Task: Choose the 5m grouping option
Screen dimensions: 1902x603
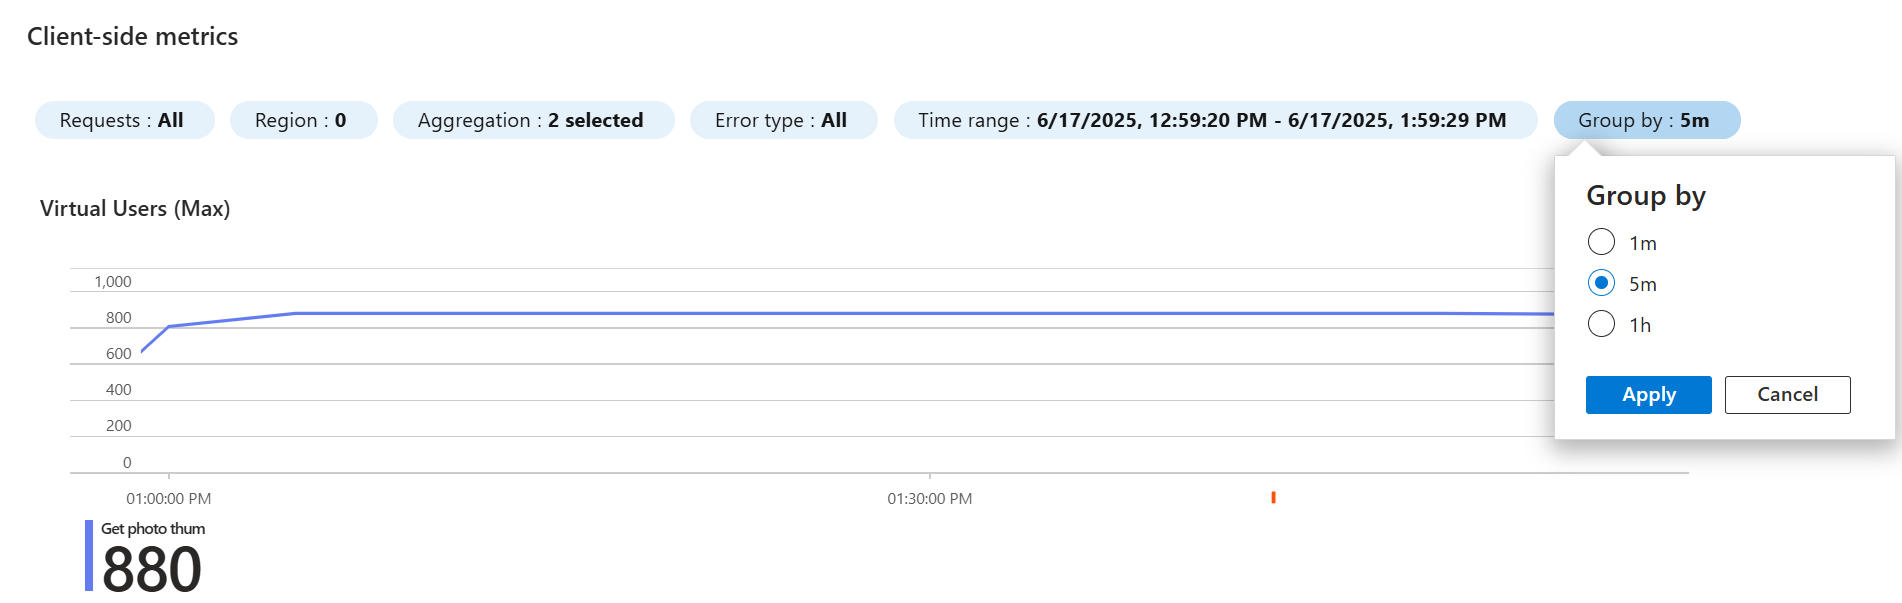Action: 1601,283
